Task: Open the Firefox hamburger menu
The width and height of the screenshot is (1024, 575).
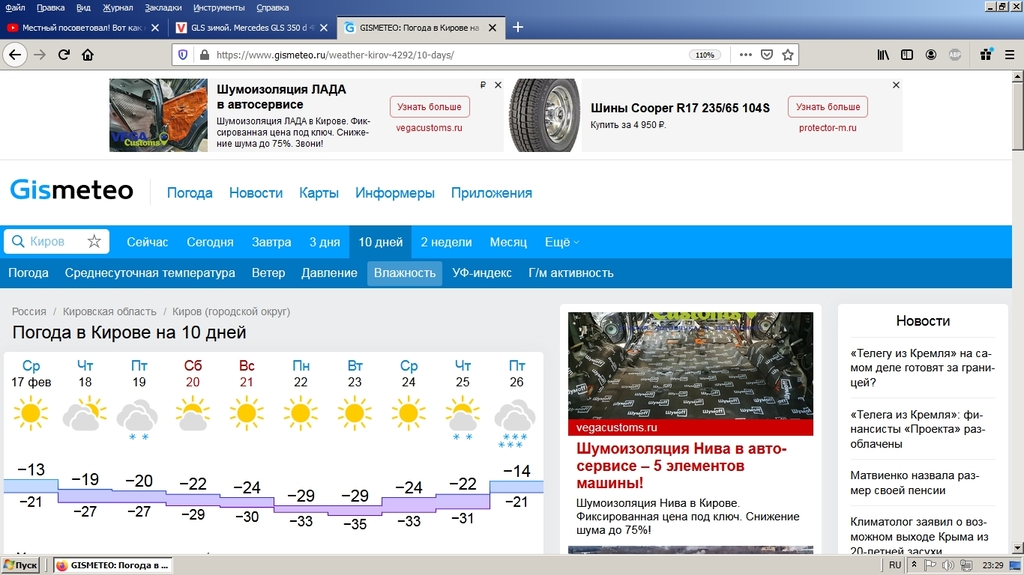Action: pos(1010,55)
